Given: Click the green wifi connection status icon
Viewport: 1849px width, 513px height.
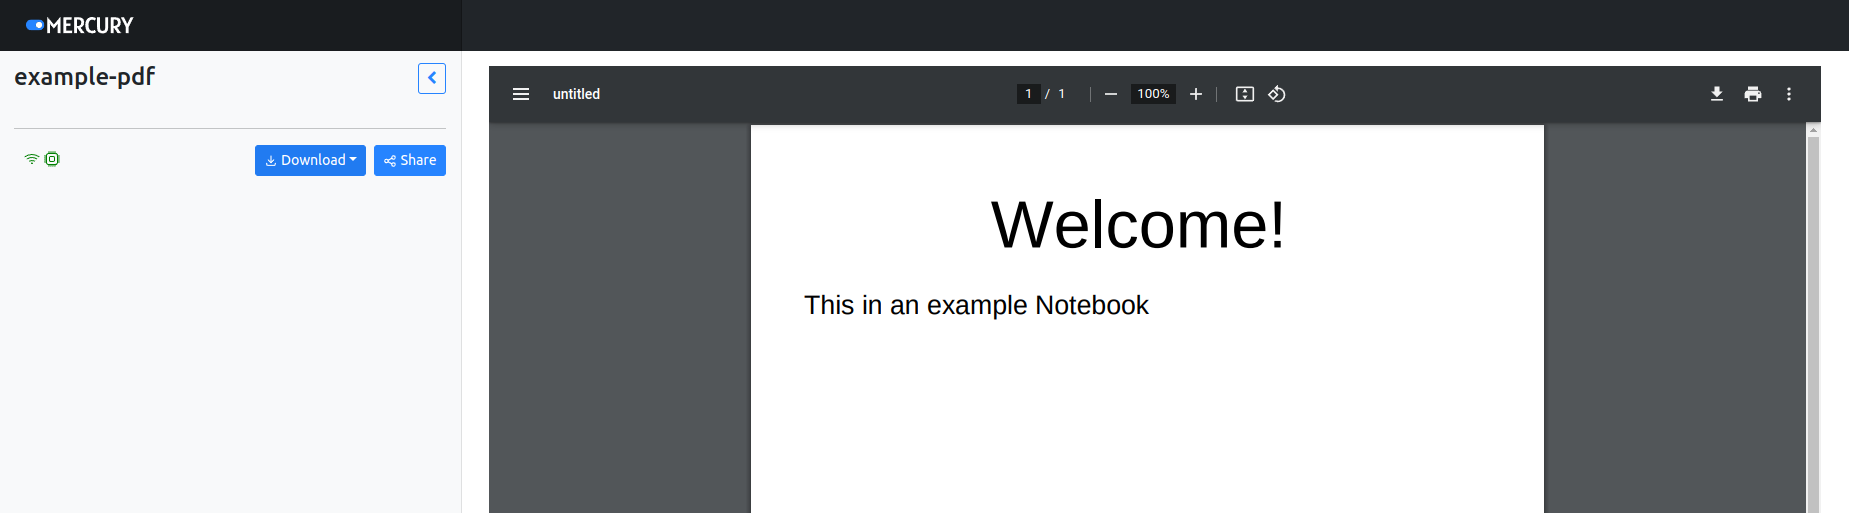Looking at the screenshot, I should [32, 159].
